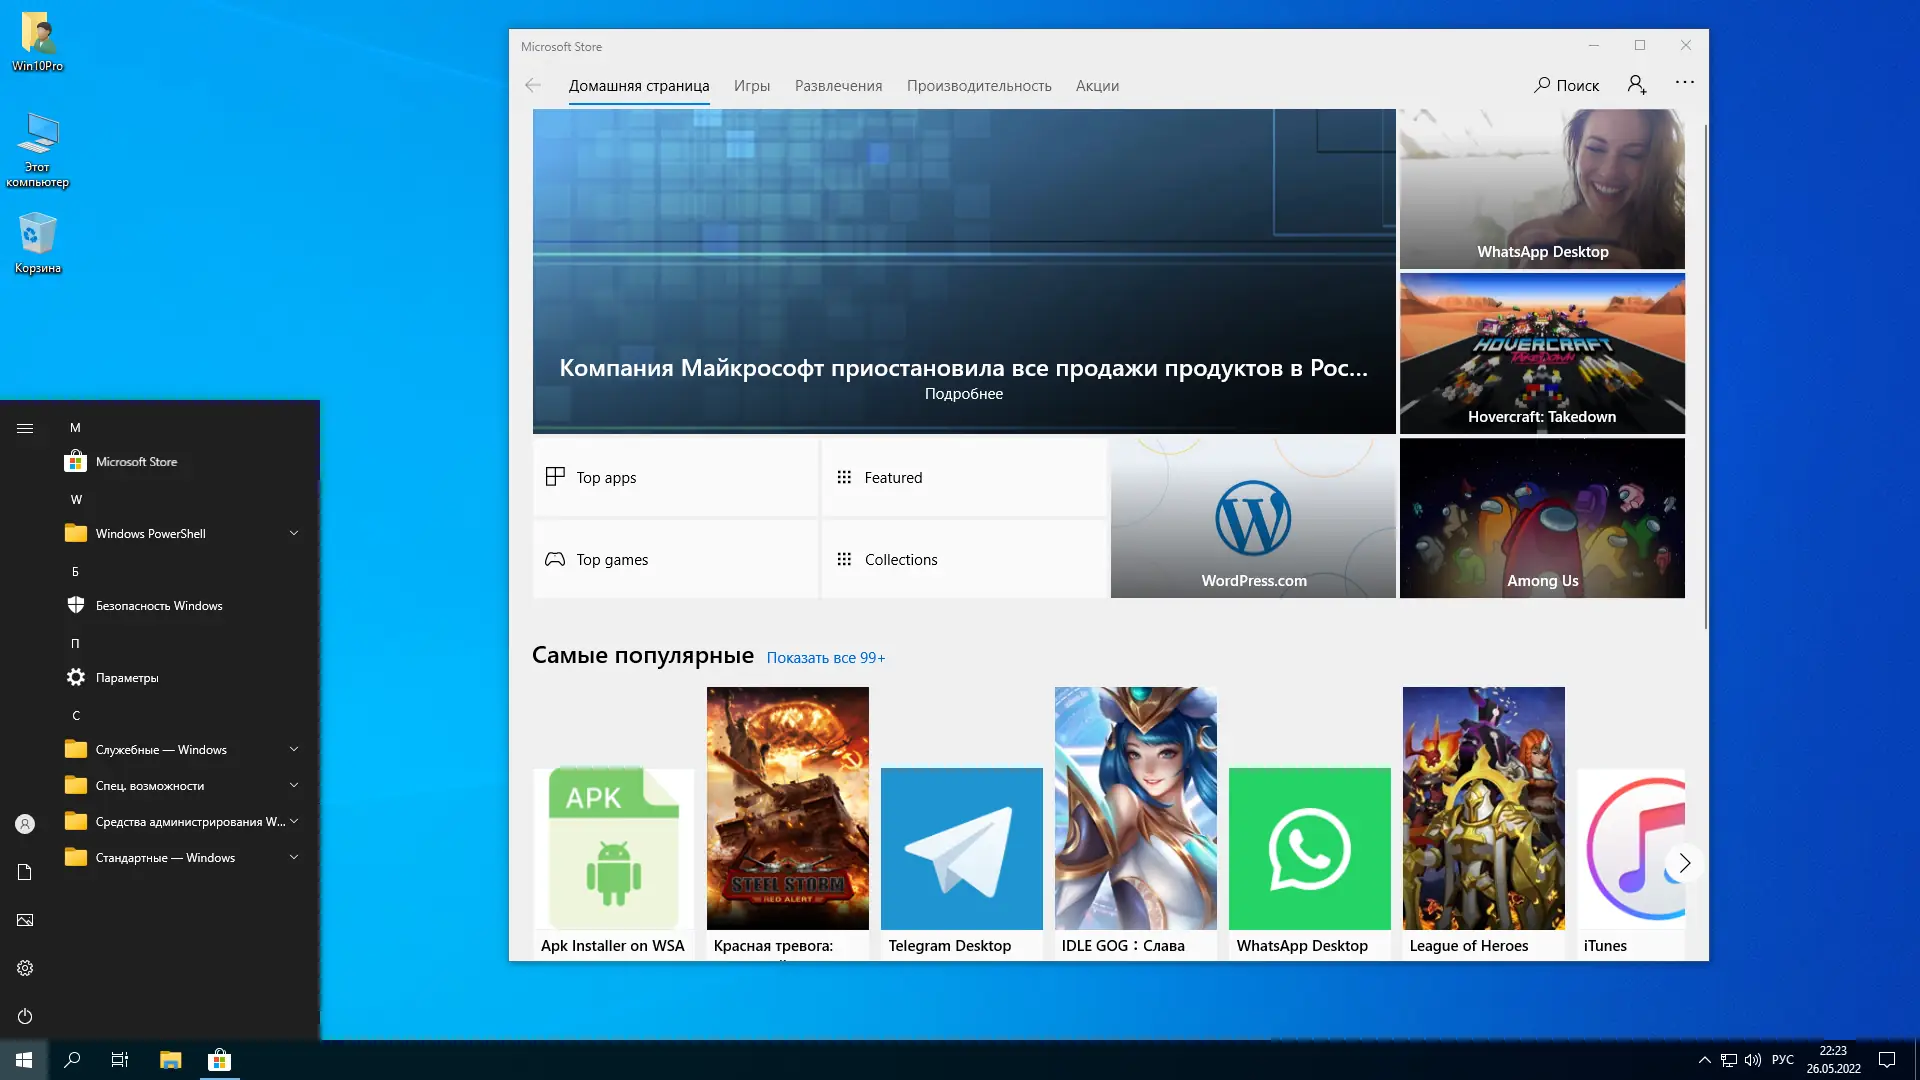Click the power icon in Start menu
The width and height of the screenshot is (1920, 1080).
25,1016
